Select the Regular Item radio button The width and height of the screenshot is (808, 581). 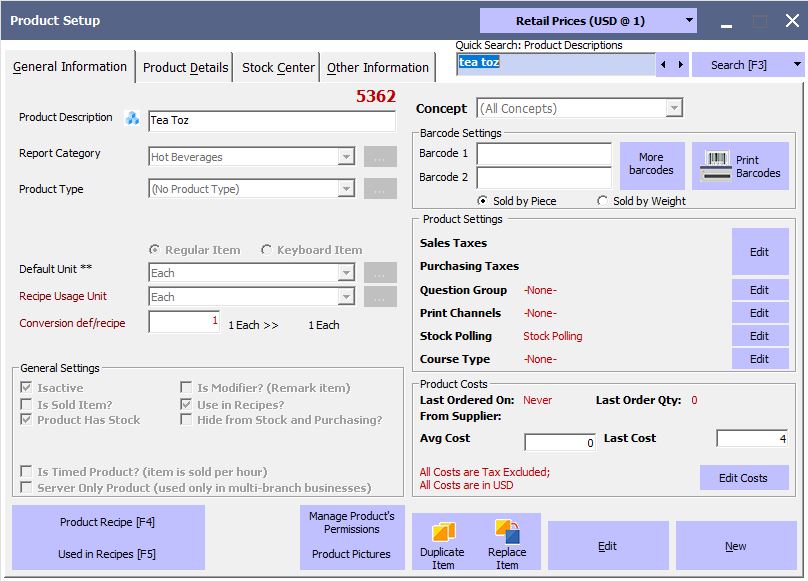[x=154, y=250]
